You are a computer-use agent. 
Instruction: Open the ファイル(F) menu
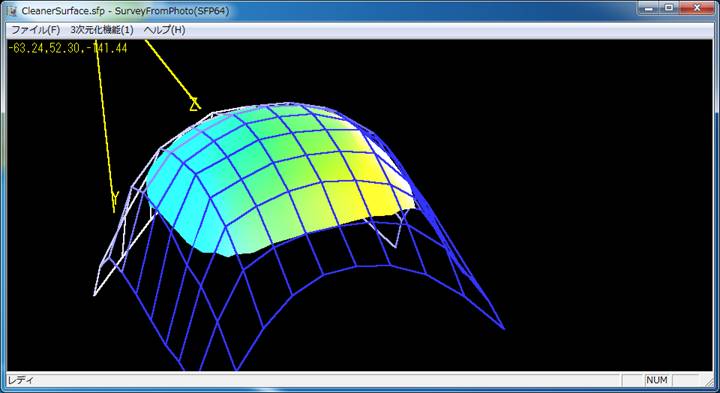pyautogui.click(x=35, y=30)
